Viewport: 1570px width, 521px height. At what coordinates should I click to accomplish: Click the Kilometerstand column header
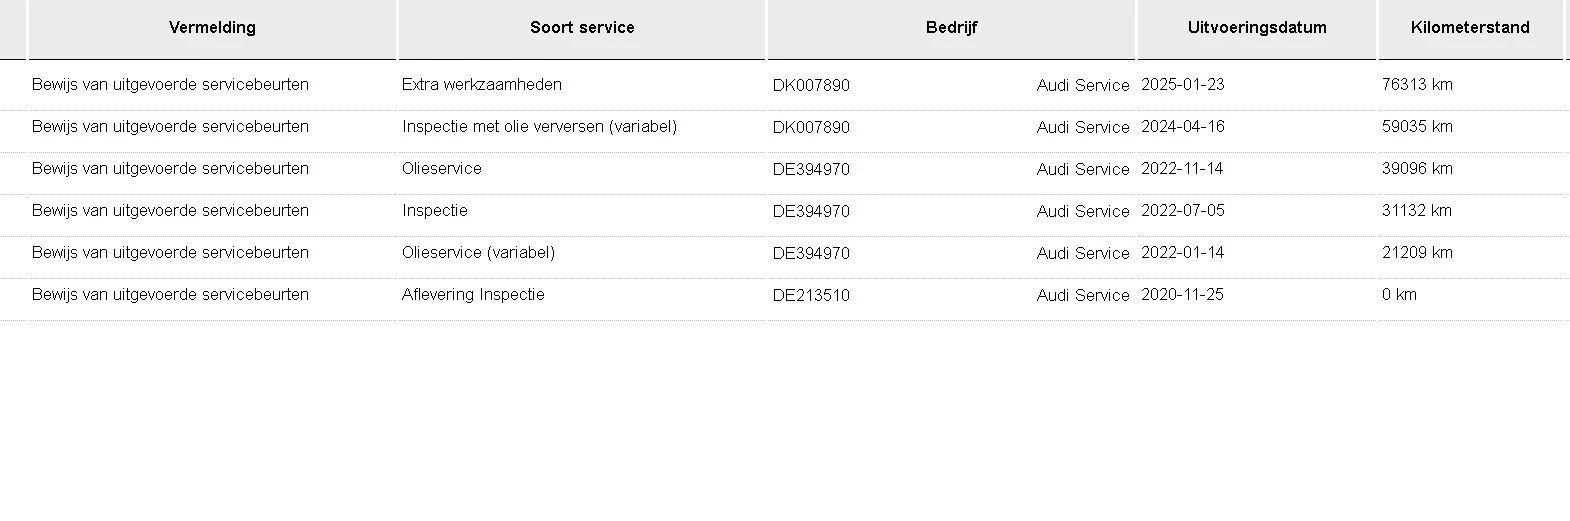point(1470,28)
